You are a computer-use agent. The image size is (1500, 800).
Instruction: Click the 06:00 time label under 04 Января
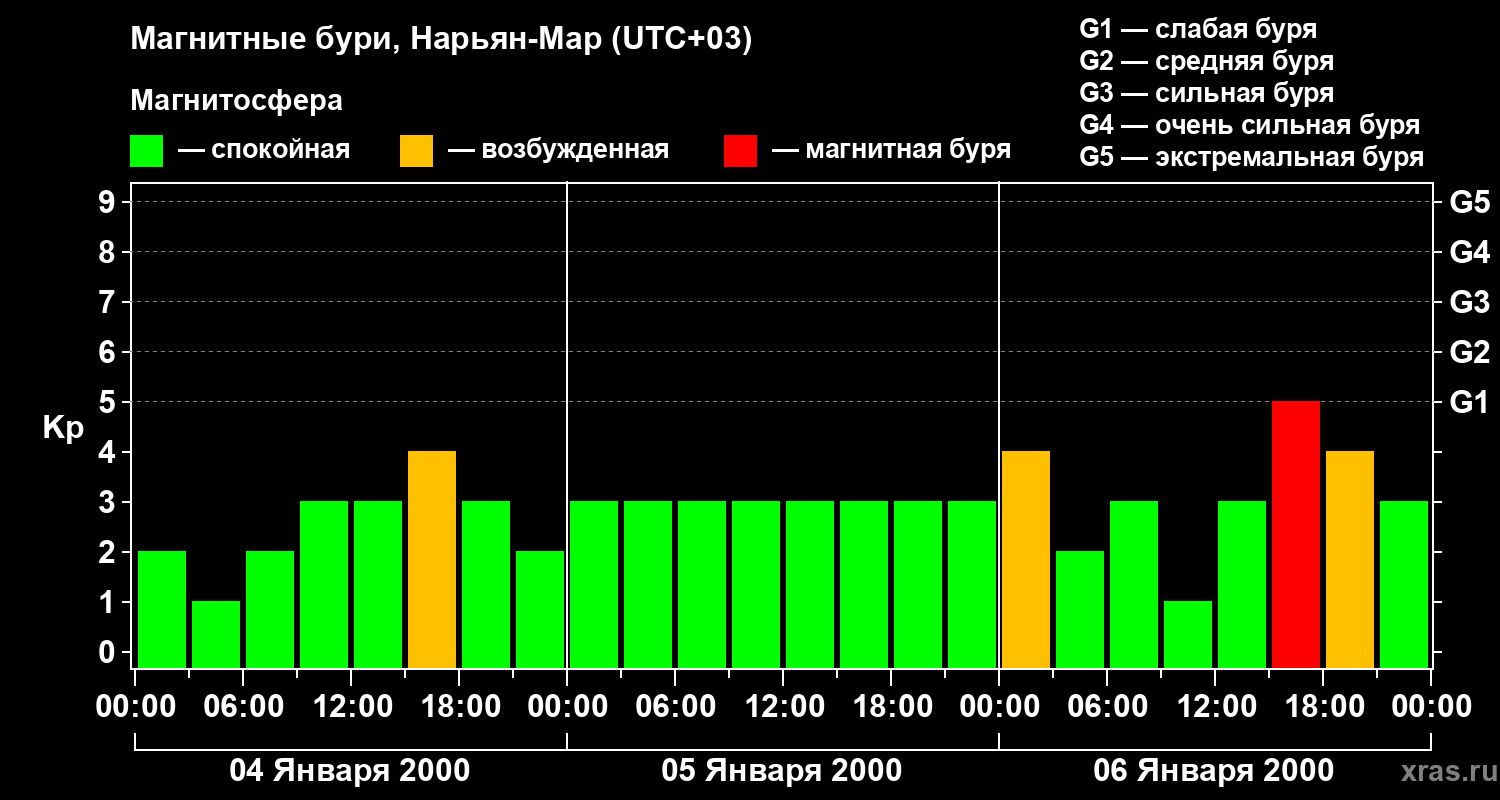pos(243,707)
